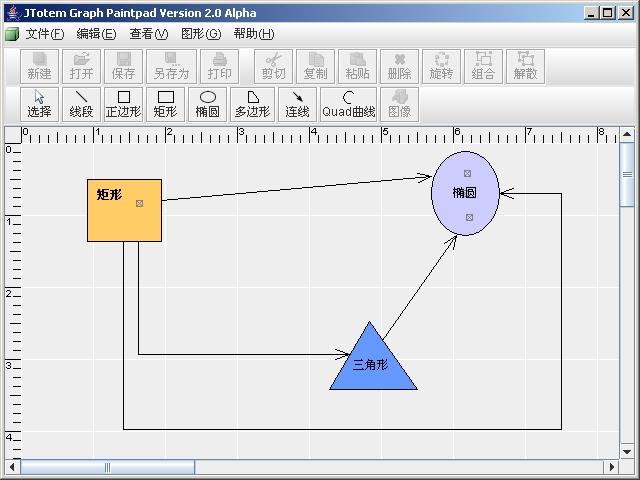The width and height of the screenshot is (640, 480).
Task: Click the 新建 (New) toolbar icon
Action: [39, 67]
